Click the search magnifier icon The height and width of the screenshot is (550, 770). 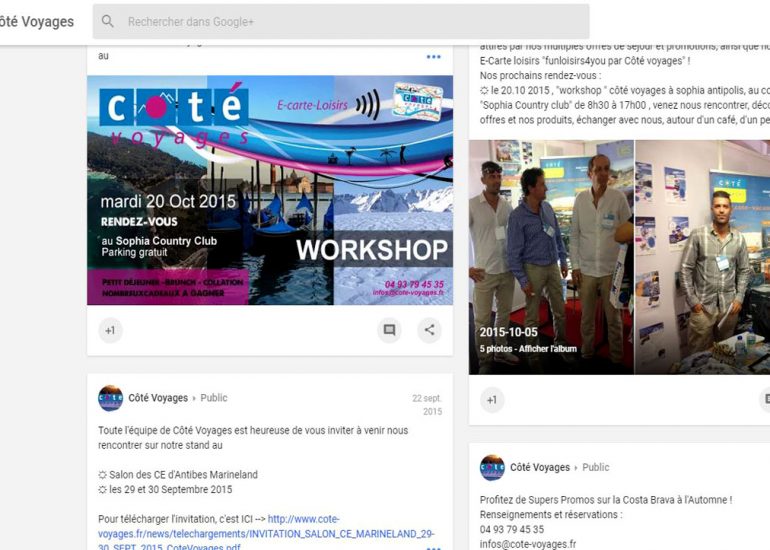tap(108, 21)
